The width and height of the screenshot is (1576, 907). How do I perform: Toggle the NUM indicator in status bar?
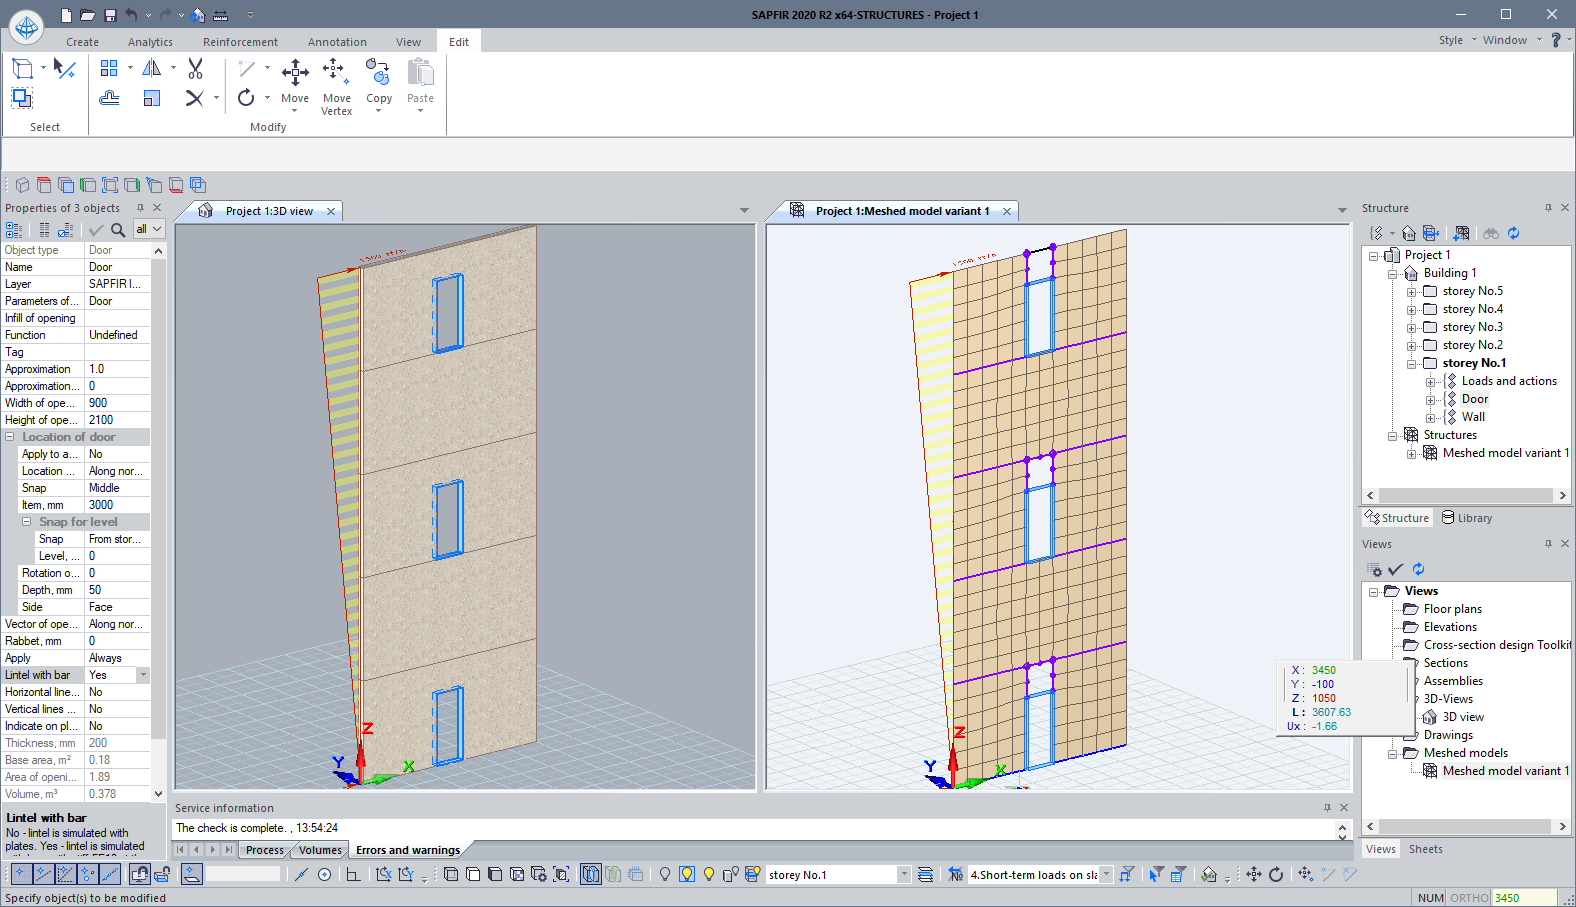point(1430,898)
